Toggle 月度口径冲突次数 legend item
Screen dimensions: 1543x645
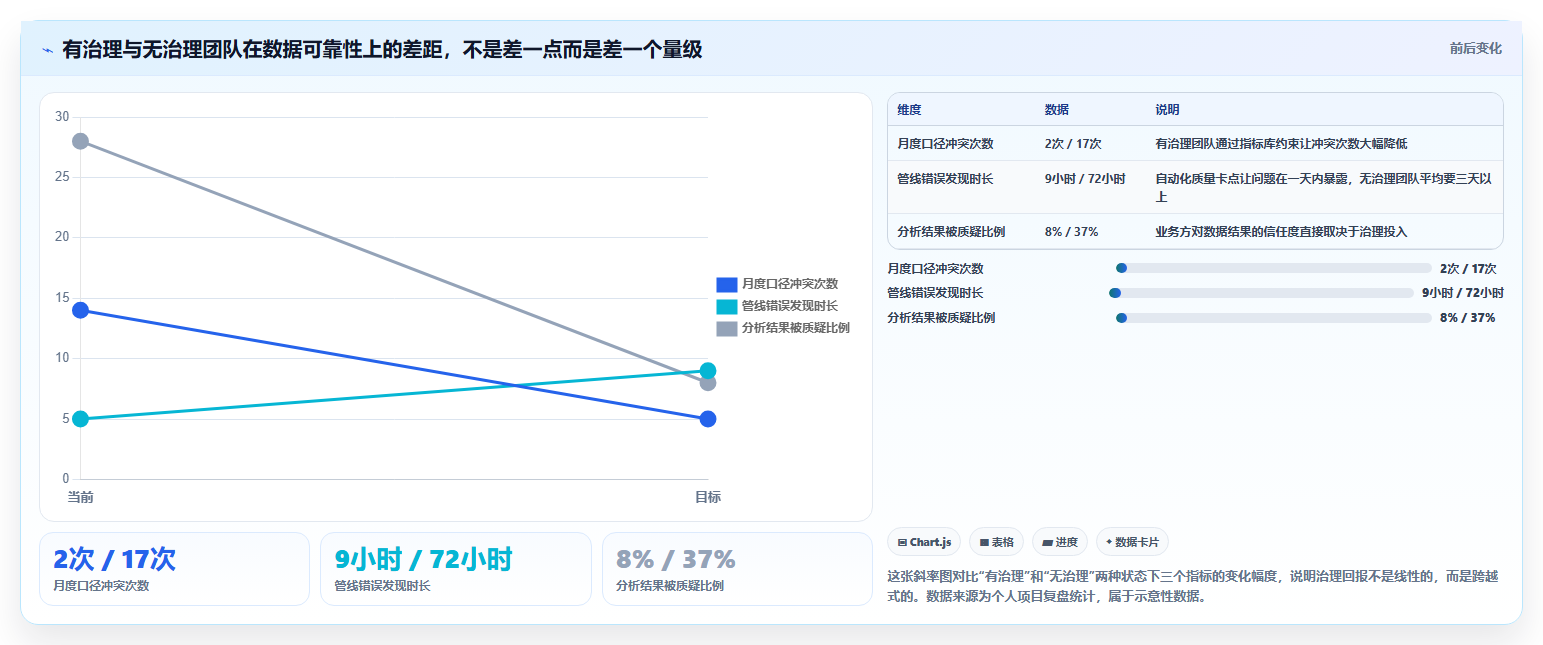777,284
